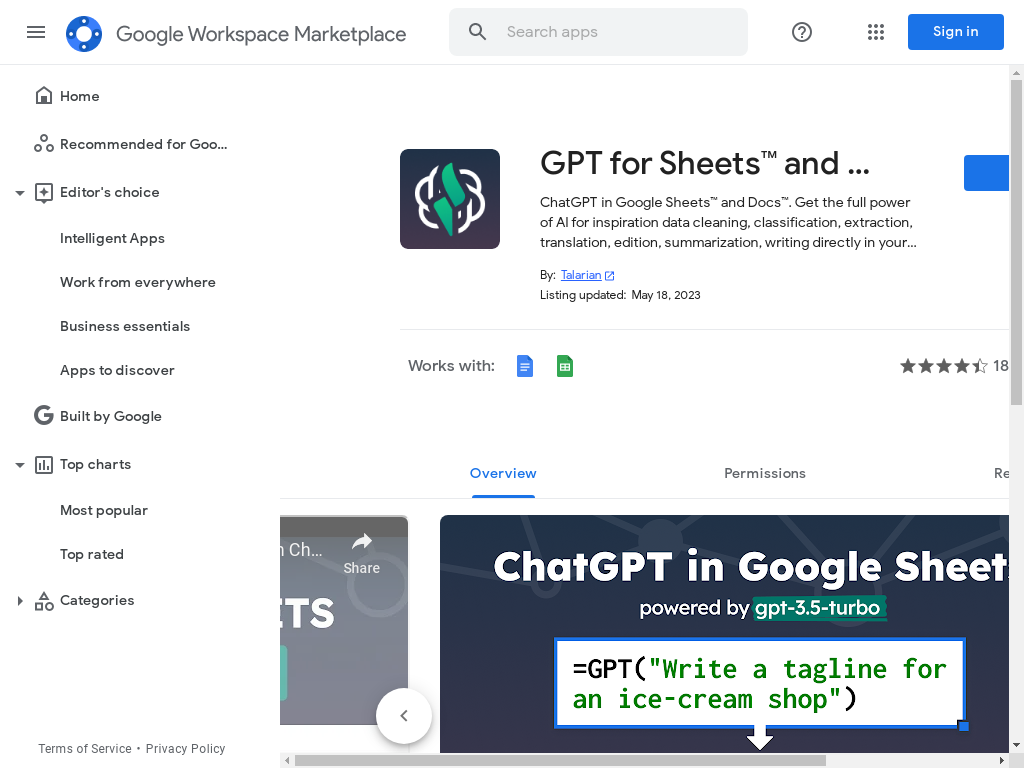Image resolution: width=1024 pixels, height=768 pixels.
Task: Expand the Categories section
Action: tap(20, 601)
